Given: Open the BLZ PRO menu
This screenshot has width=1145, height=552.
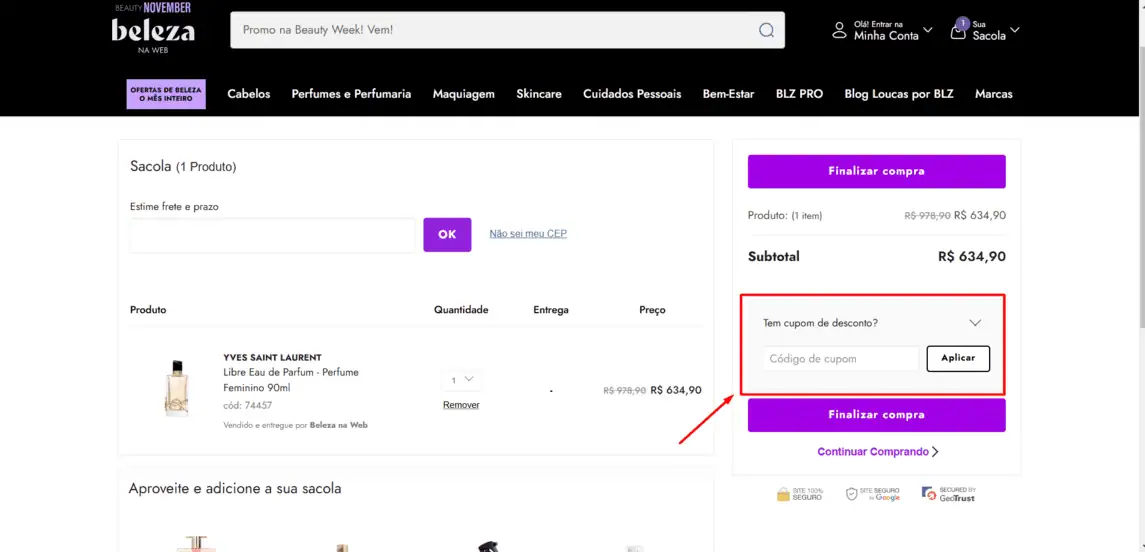Looking at the screenshot, I should (800, 94).
